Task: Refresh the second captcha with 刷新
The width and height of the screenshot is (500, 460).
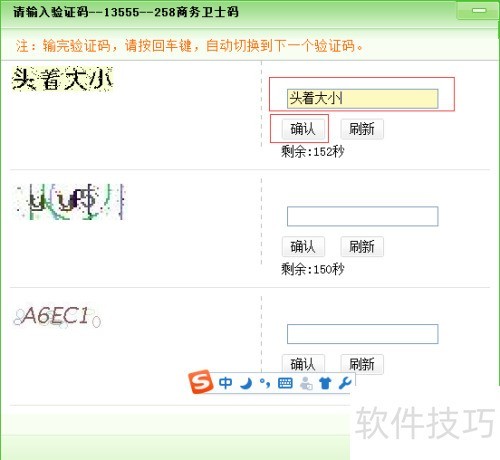Action: coord(362,247)
